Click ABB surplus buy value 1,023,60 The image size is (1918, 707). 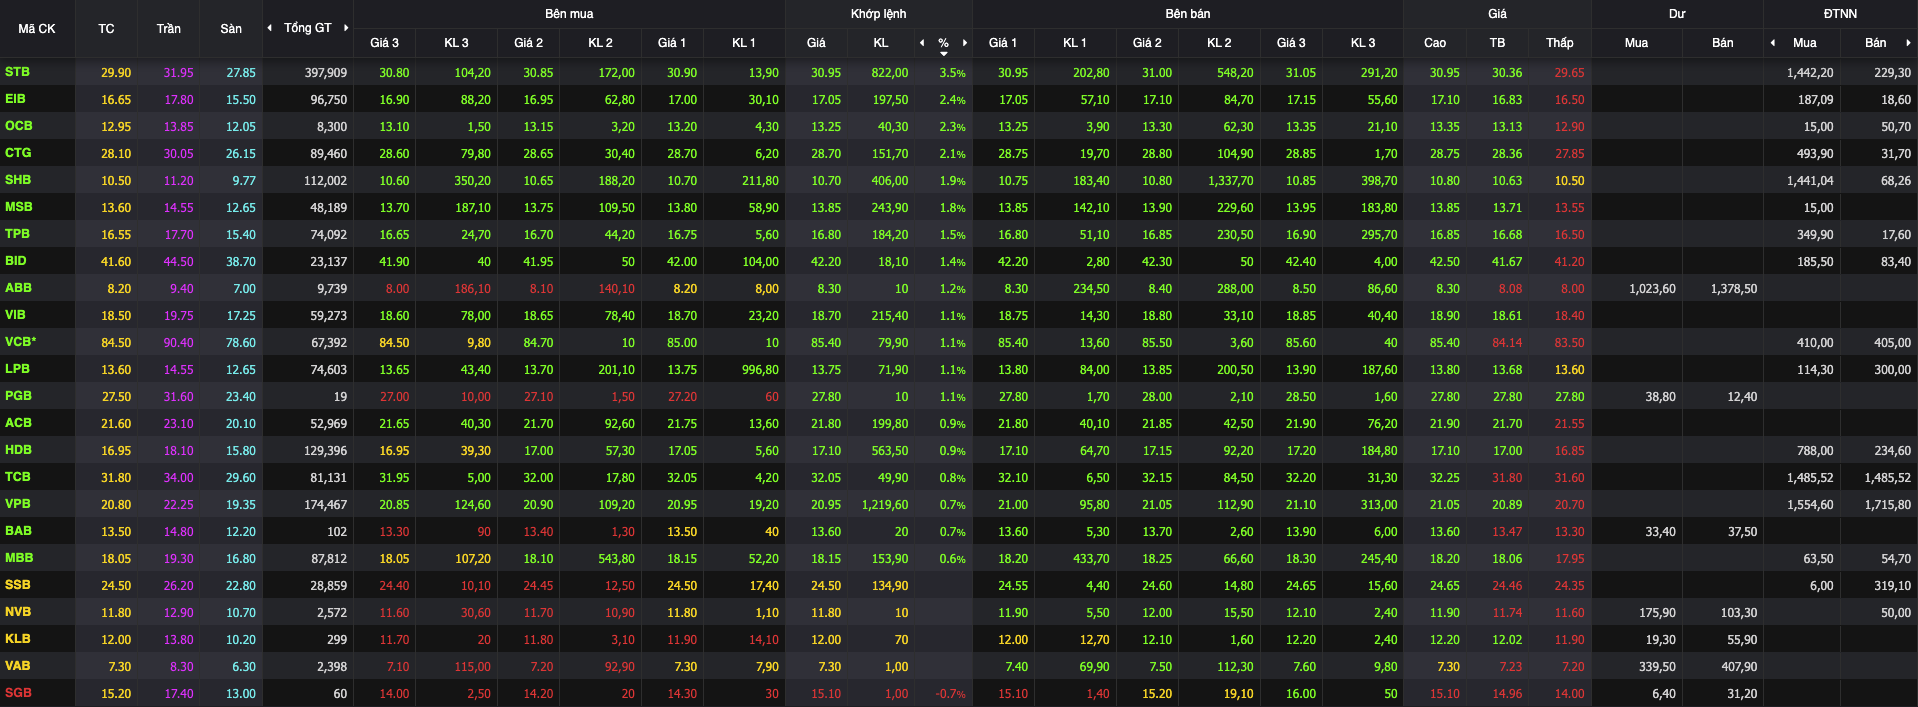[1652, 289]
